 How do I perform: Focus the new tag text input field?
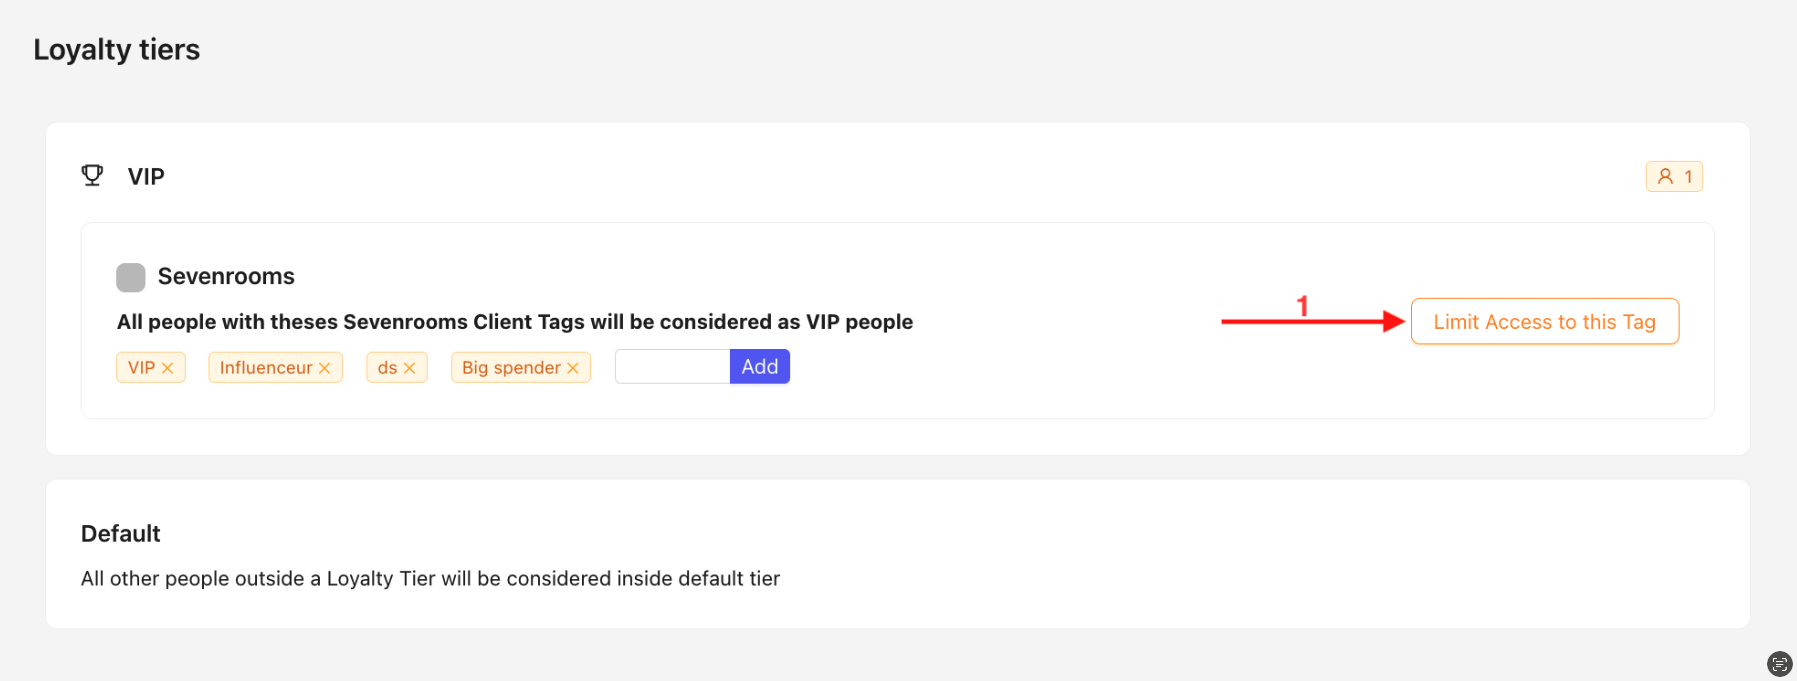tap(672, 367)
